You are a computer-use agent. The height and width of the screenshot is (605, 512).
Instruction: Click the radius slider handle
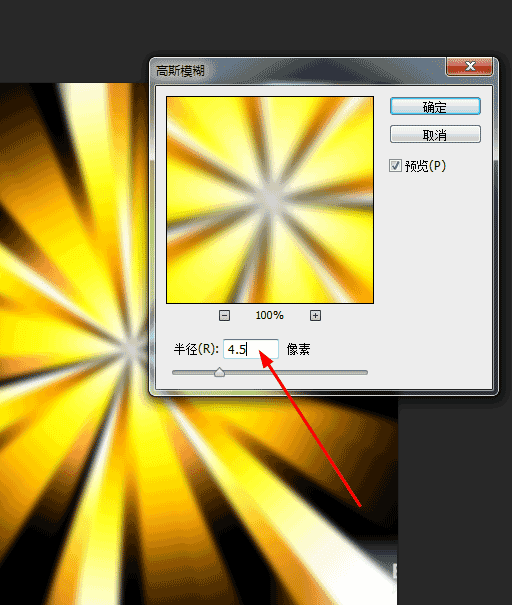click(220, 372)
